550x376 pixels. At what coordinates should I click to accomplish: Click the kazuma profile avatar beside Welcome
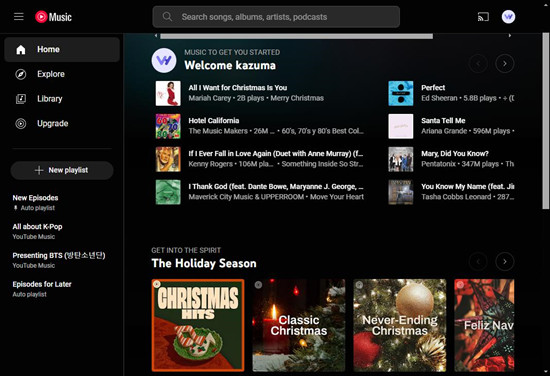[164, 60]
